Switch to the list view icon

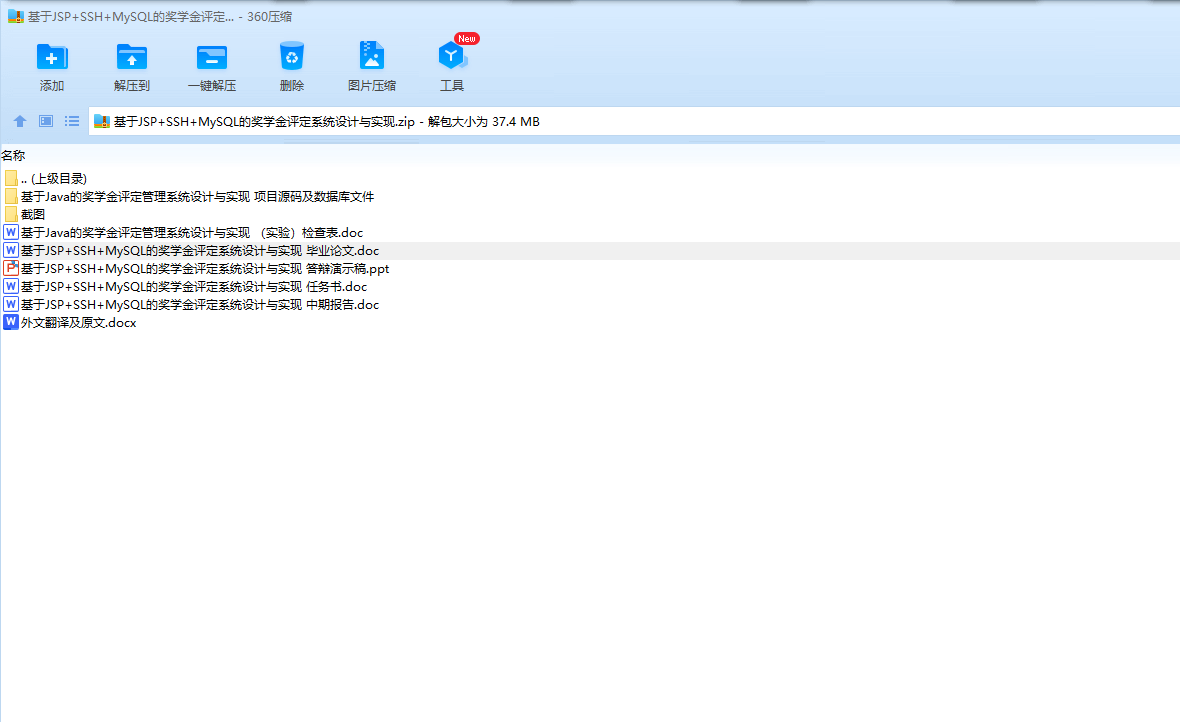pos(71,121)
